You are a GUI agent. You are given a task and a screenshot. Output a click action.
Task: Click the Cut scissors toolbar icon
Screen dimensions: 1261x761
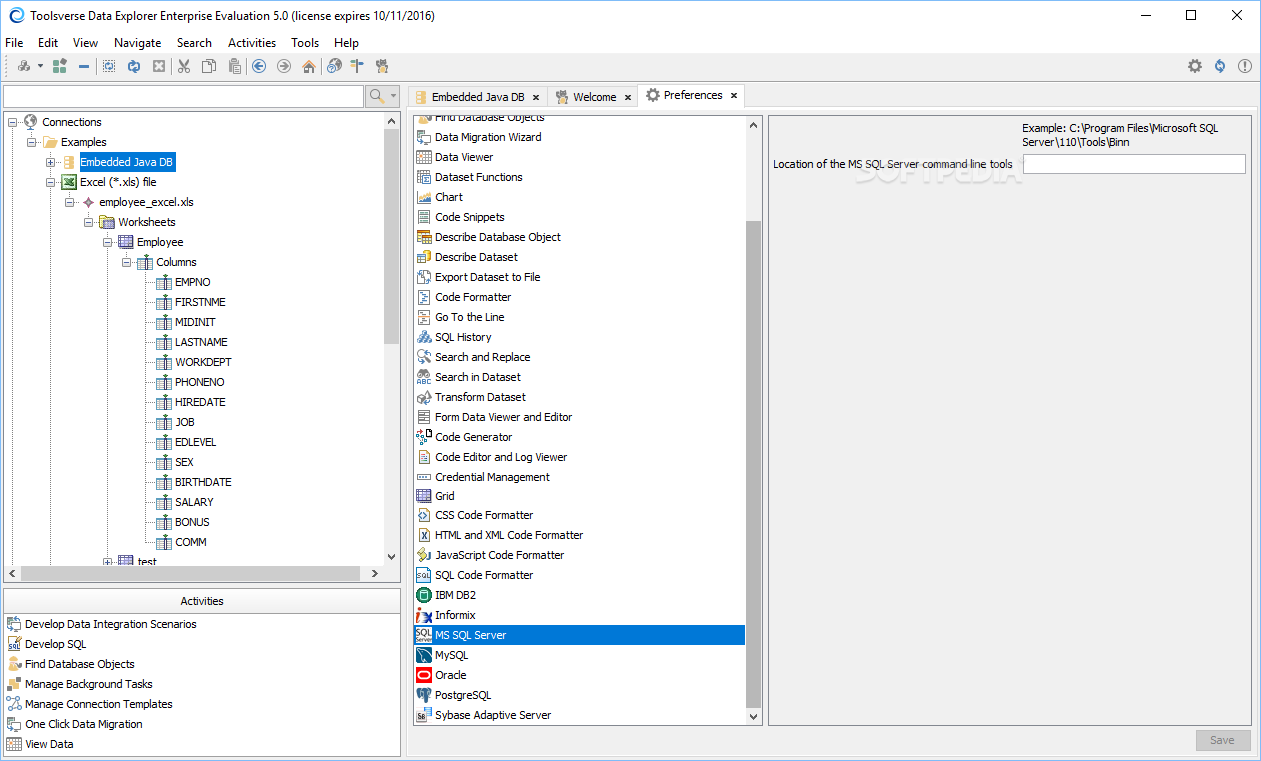(184, 66)
